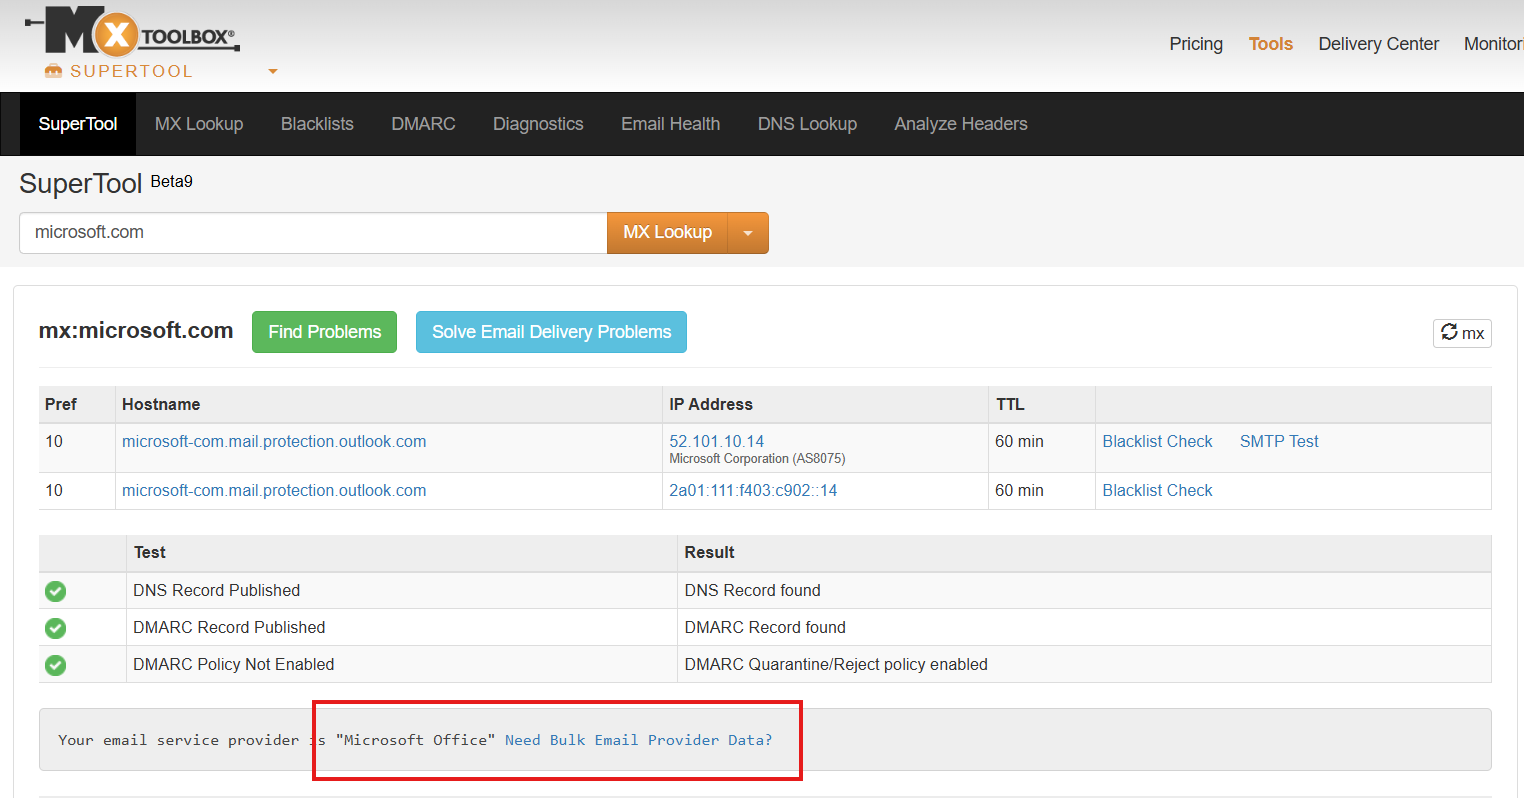Click the green check beside DNS Record Published
This screenshot has width=1524, height=798.
click(x=56, y=591)
